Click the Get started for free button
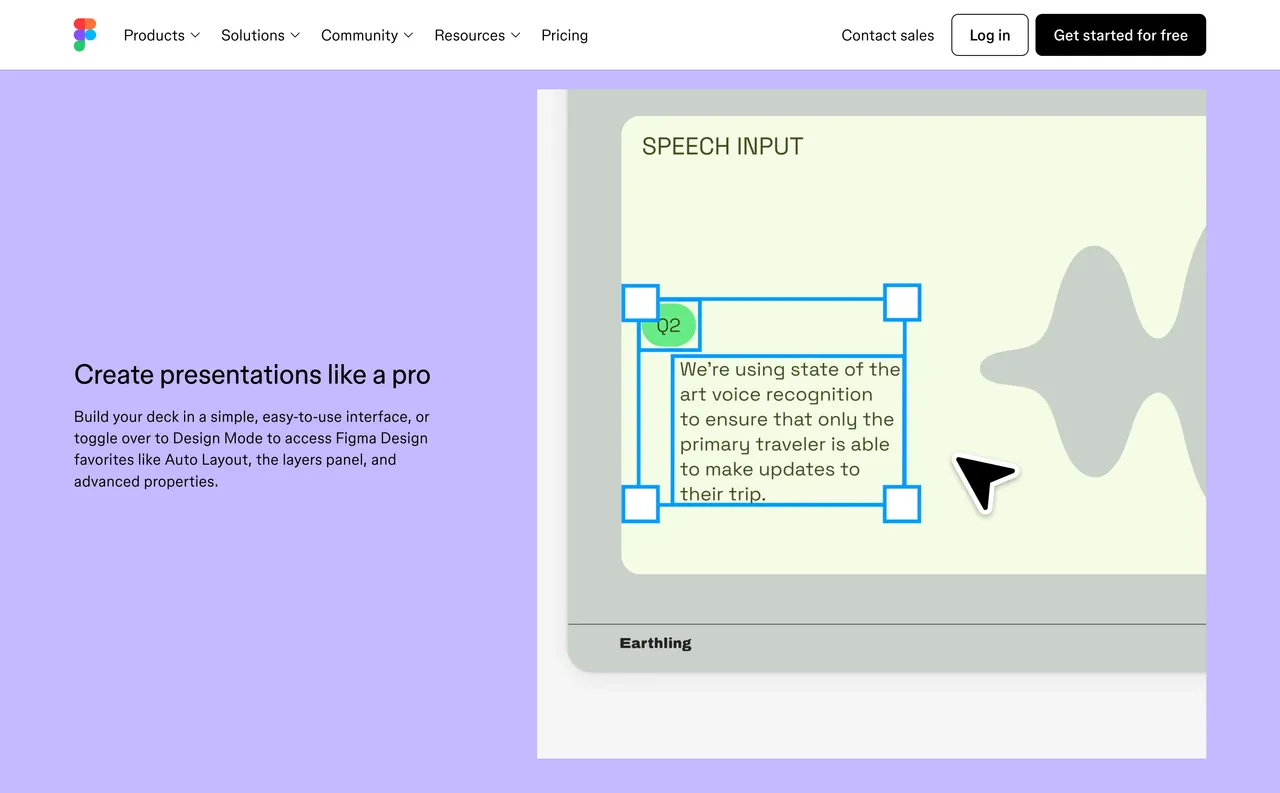 point(1120,35)
